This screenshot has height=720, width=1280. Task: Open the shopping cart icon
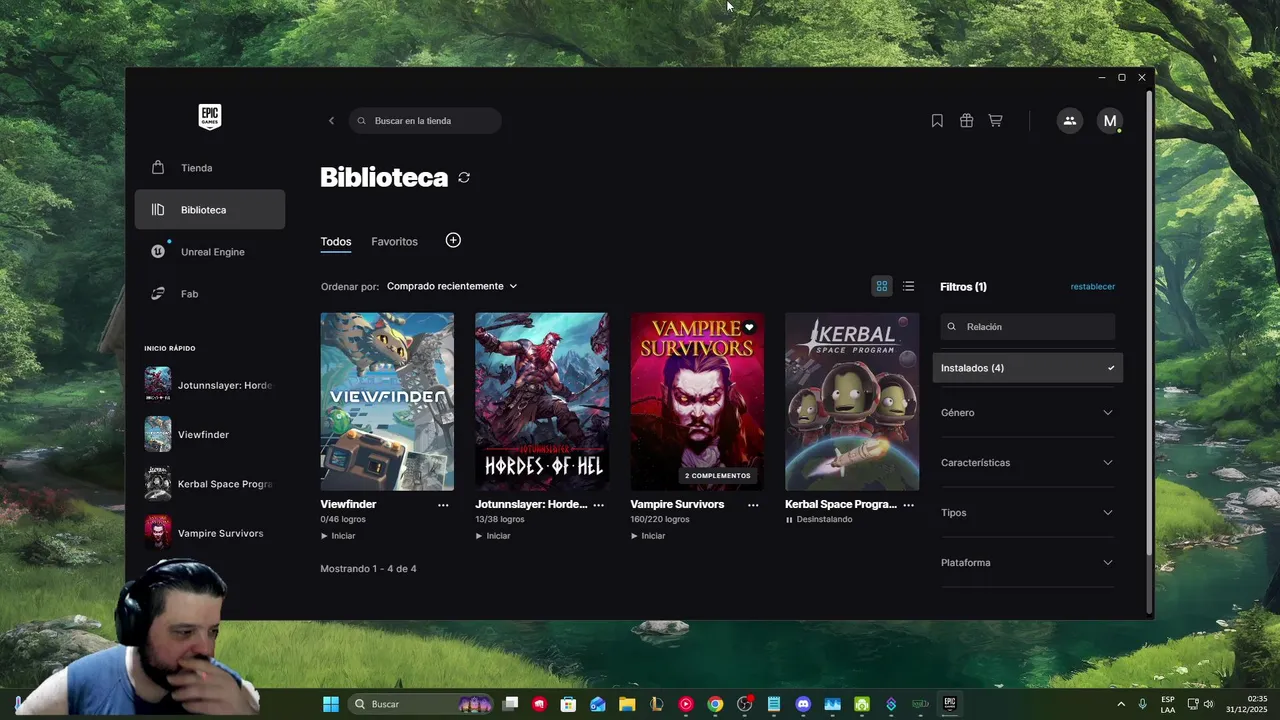pos(995,121)
